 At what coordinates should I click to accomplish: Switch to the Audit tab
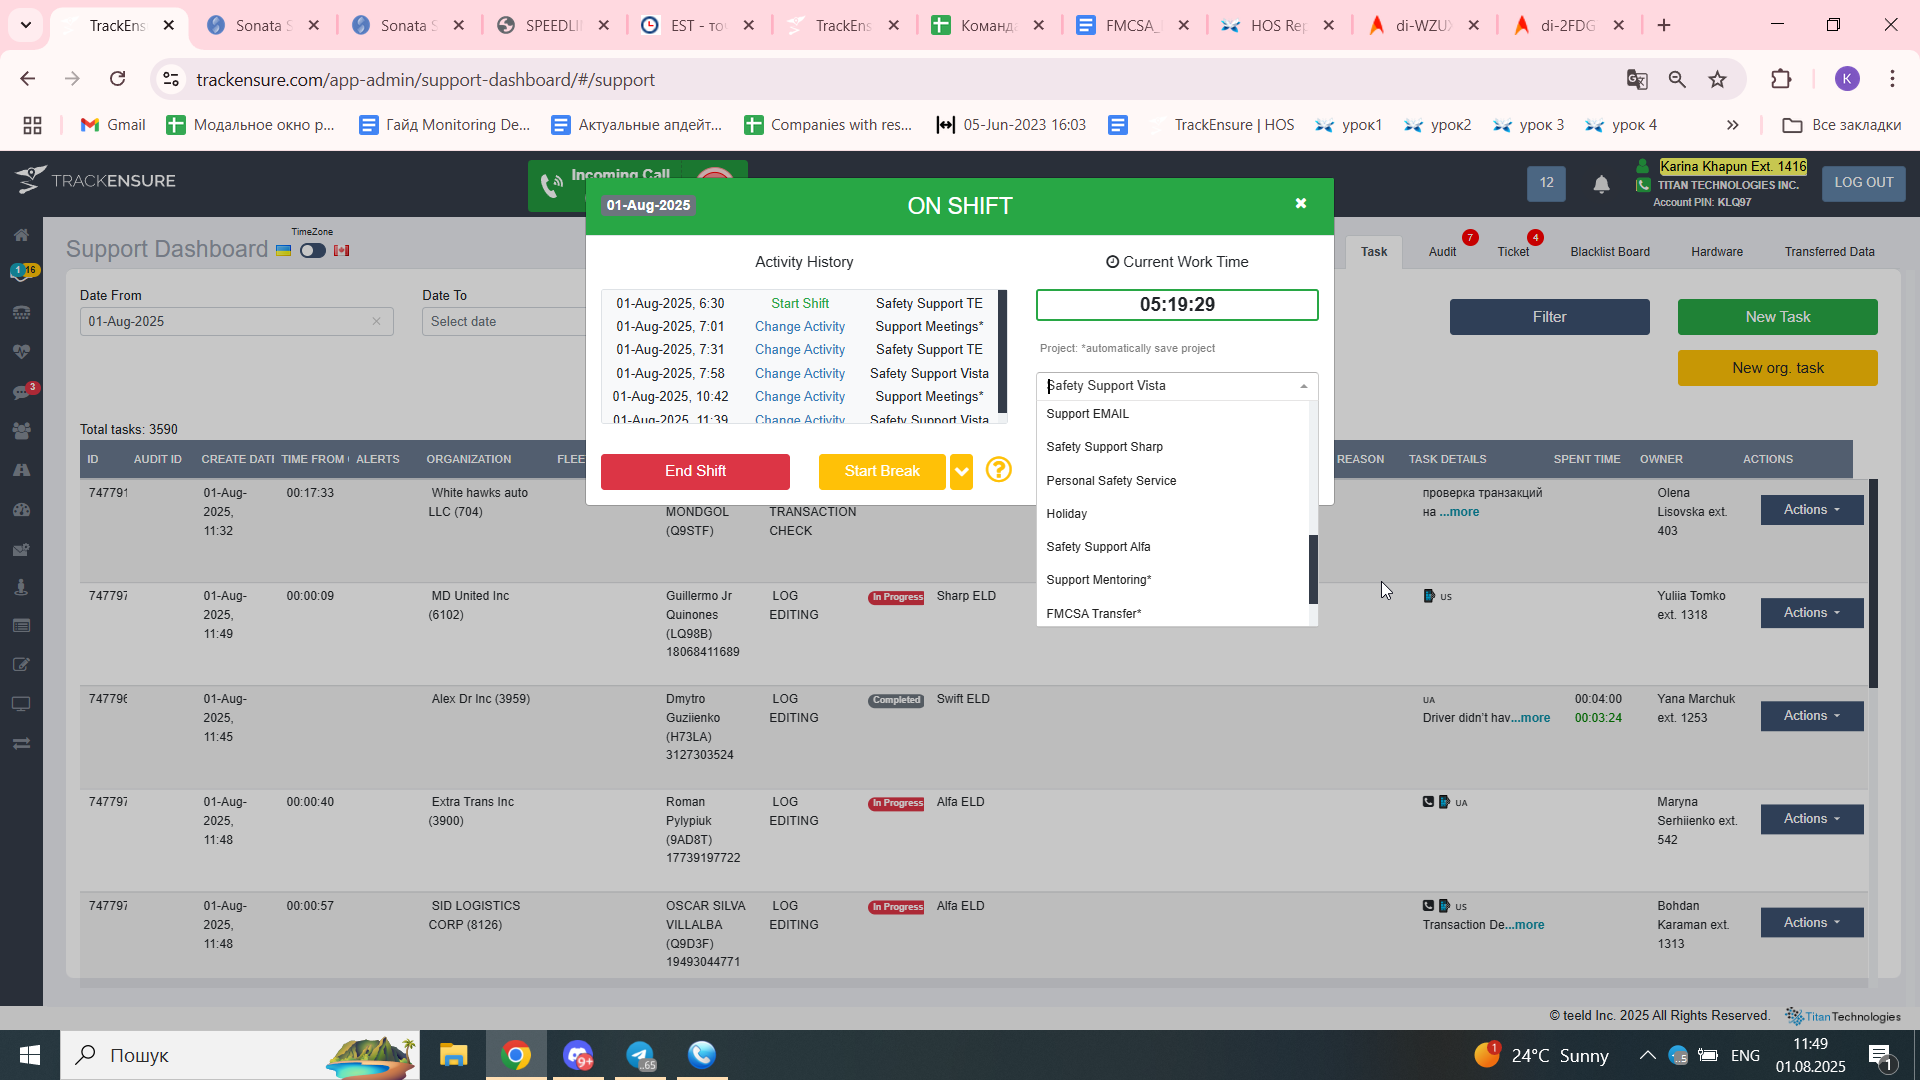coord(1442,252)
